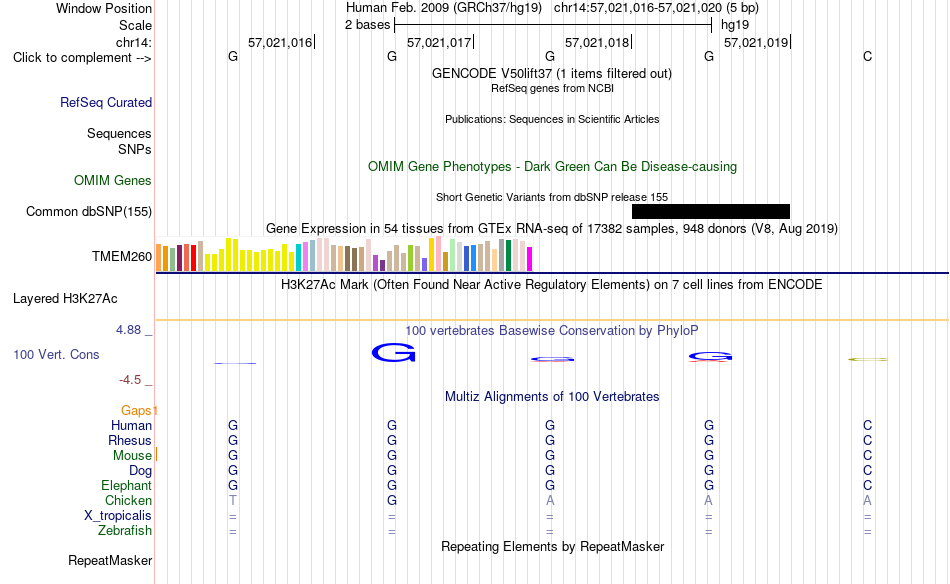Select the black dbSNP variant item
The width and height of the screenshot is (950, 584).
pos(711,211)
